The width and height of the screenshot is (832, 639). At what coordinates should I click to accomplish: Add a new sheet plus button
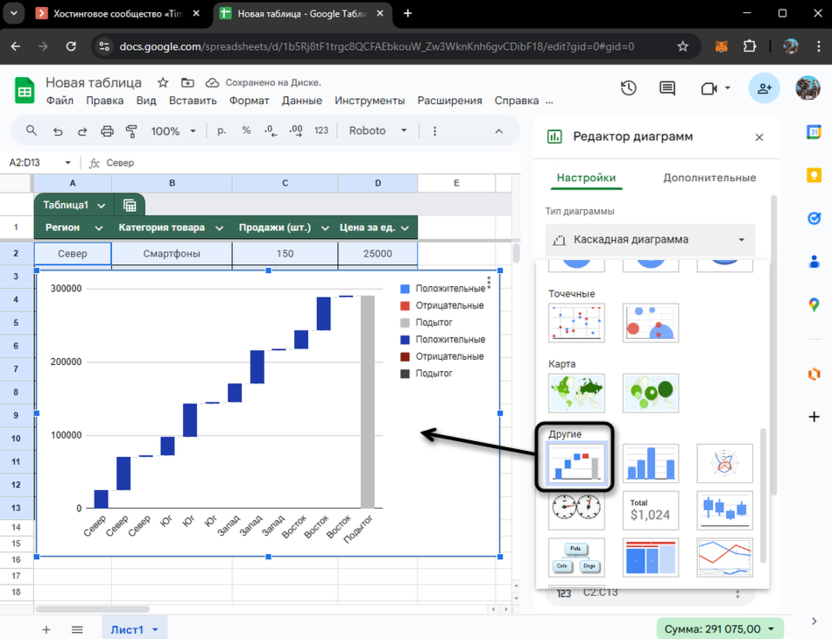point(46,630)
